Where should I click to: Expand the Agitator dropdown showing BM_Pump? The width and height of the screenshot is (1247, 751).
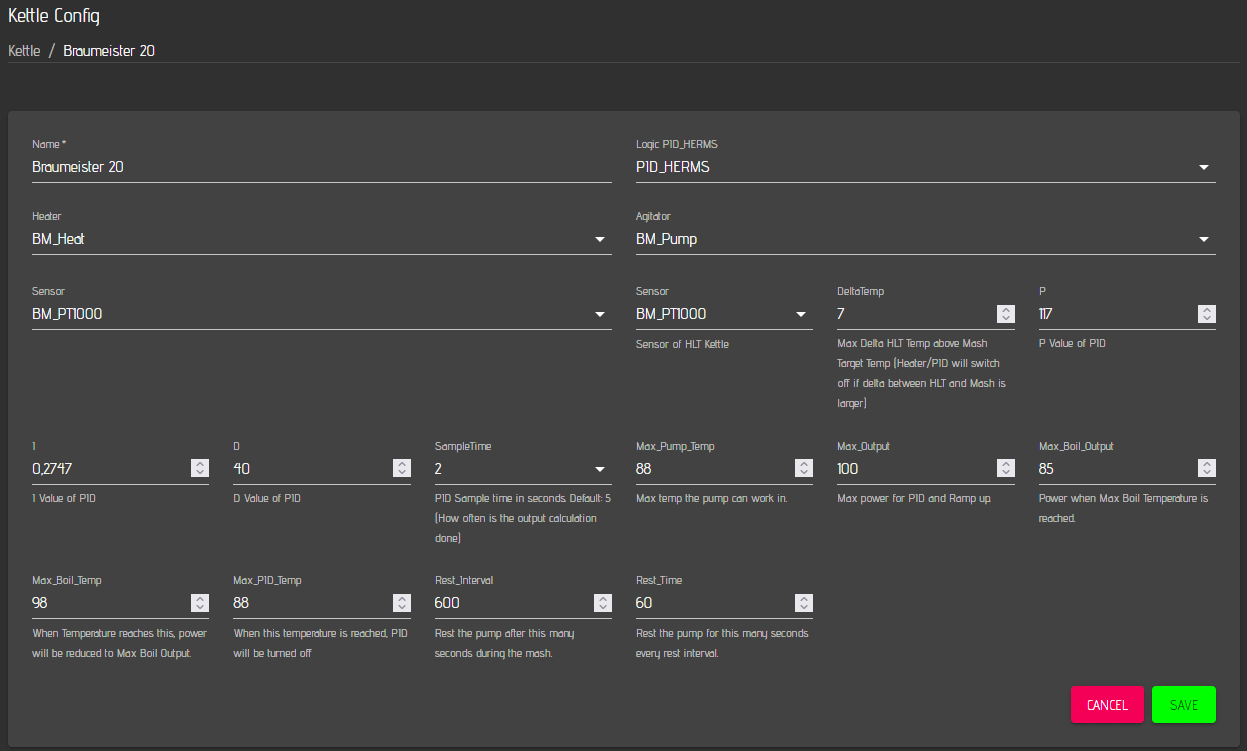(x=1204, y=239)
